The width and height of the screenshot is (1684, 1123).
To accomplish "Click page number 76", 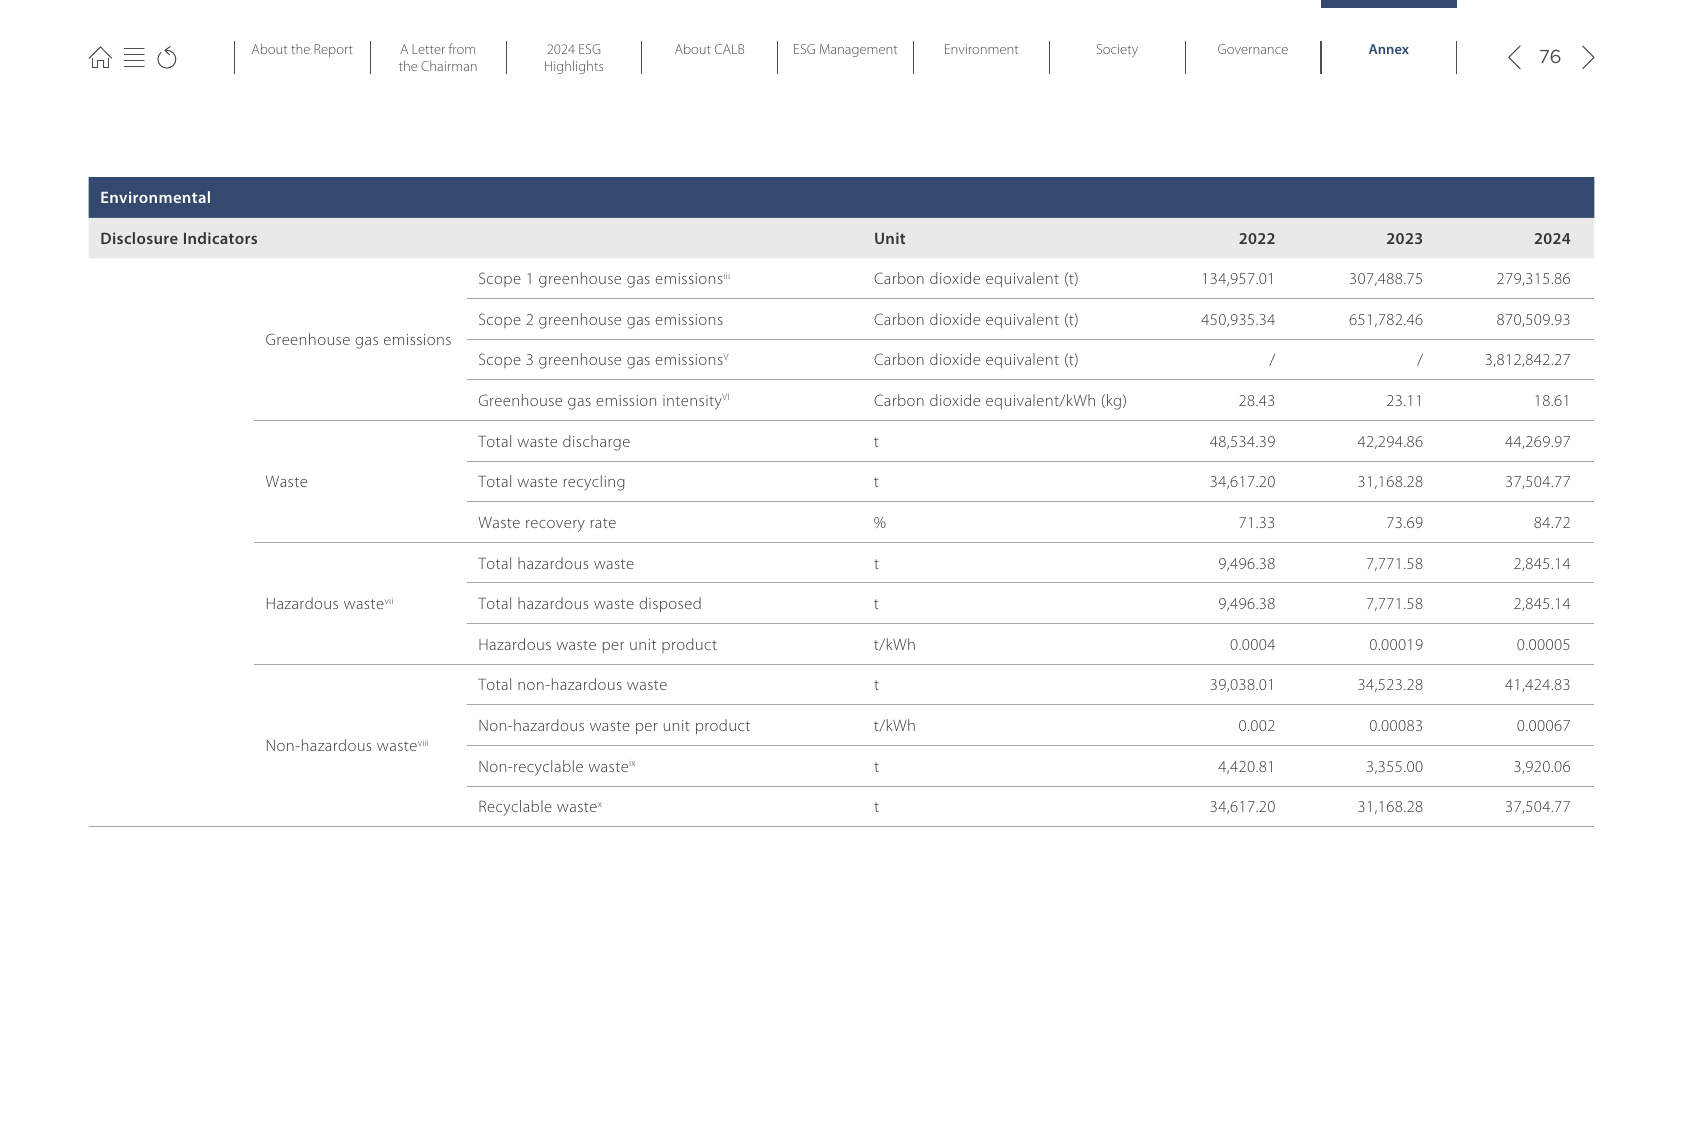I will (x=1550, y=57).
